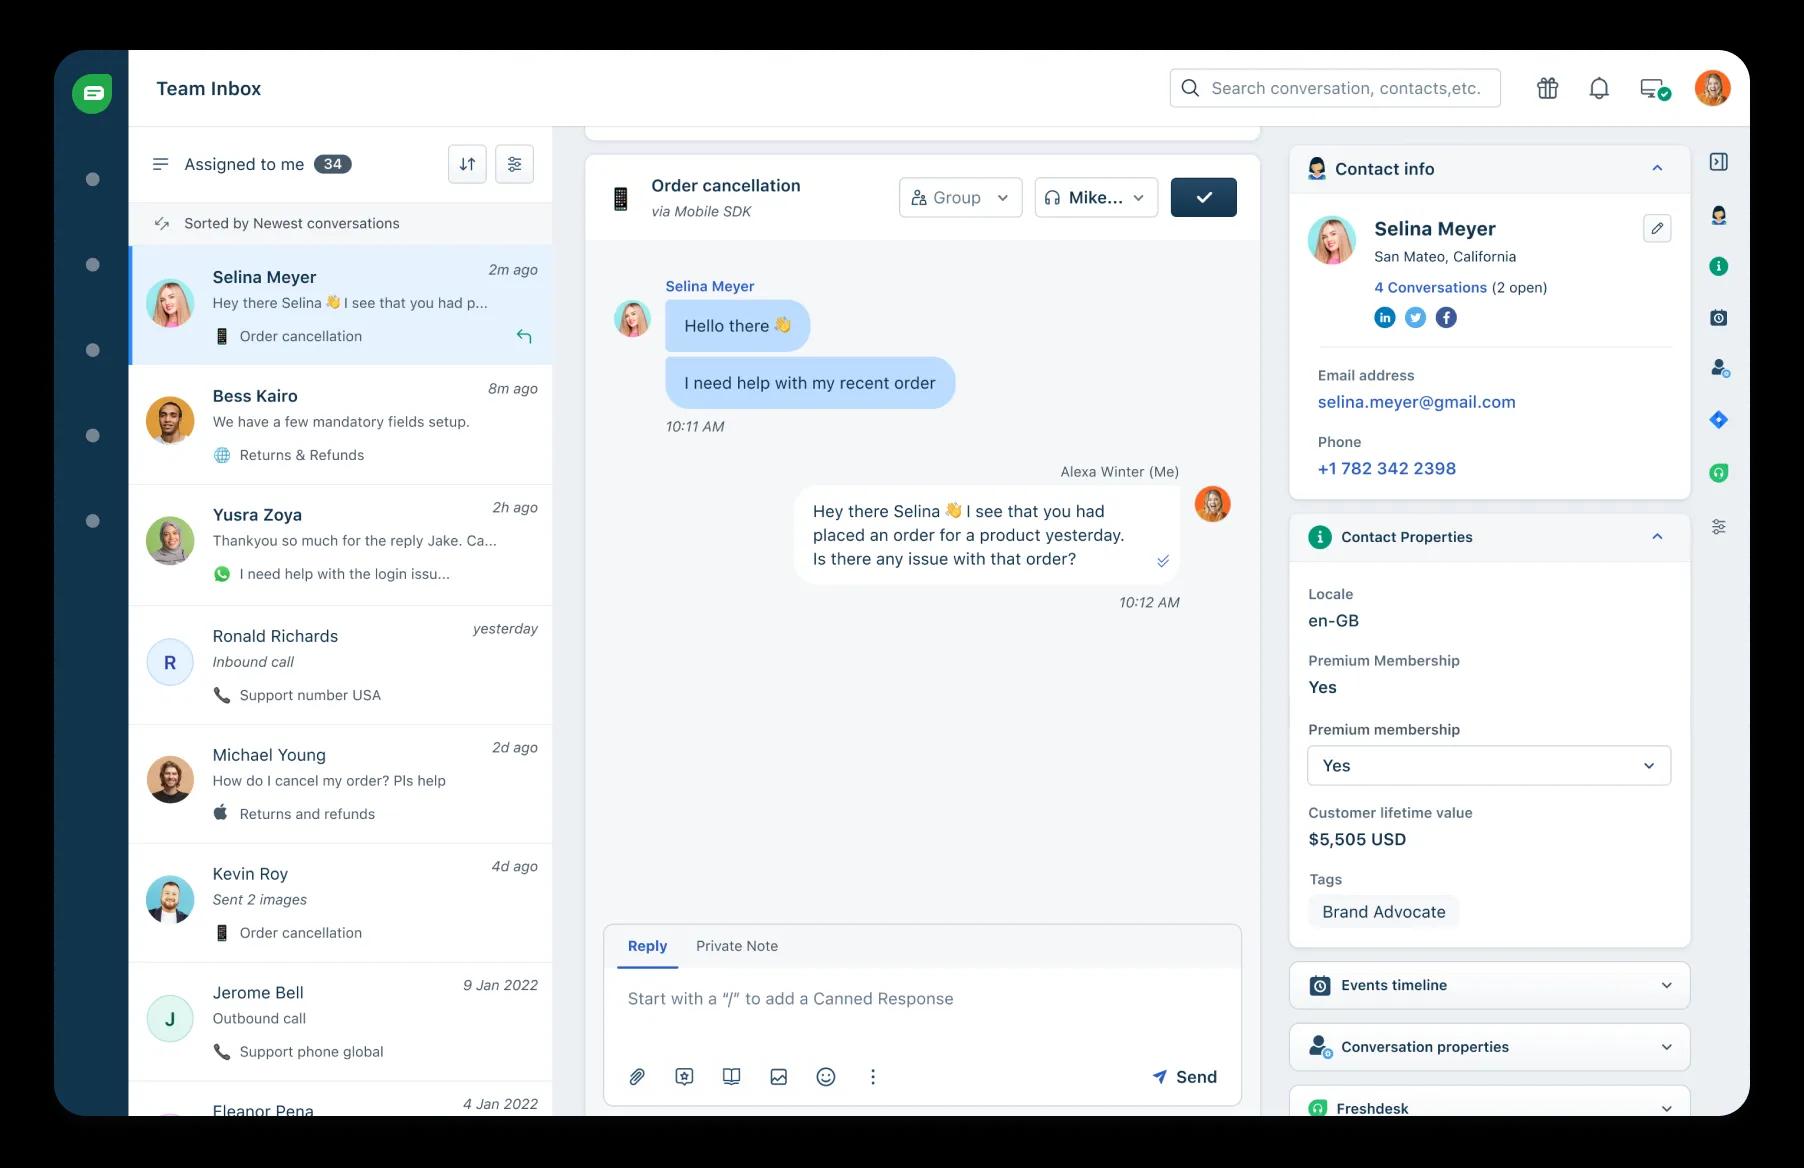Screen dimensions: 1804x1168
Task: Open Jerome Bell's outbound call entry
Action: (340, 1022)
